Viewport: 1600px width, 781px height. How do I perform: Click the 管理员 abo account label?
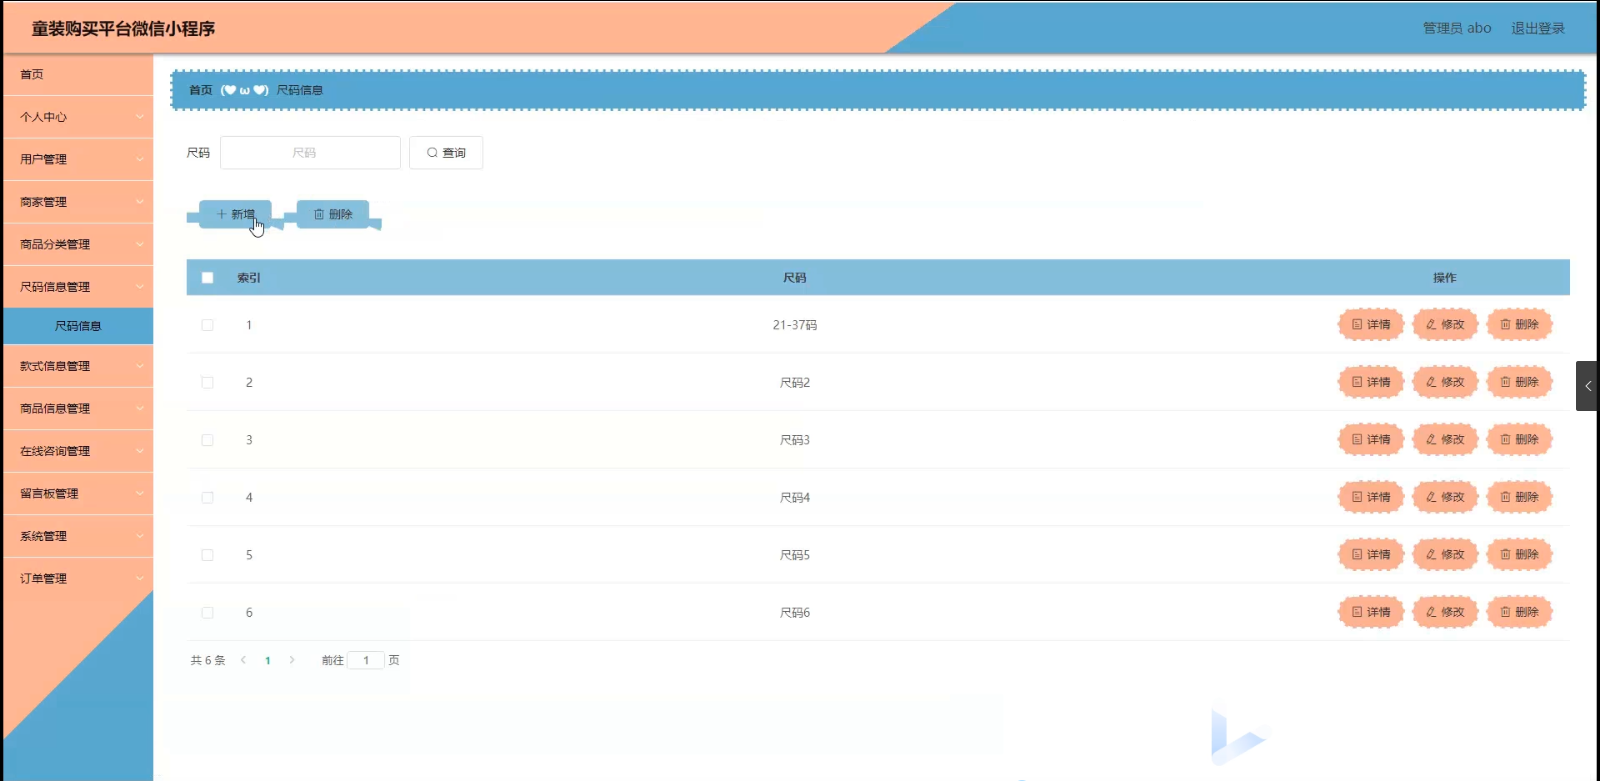[1457, 28]
